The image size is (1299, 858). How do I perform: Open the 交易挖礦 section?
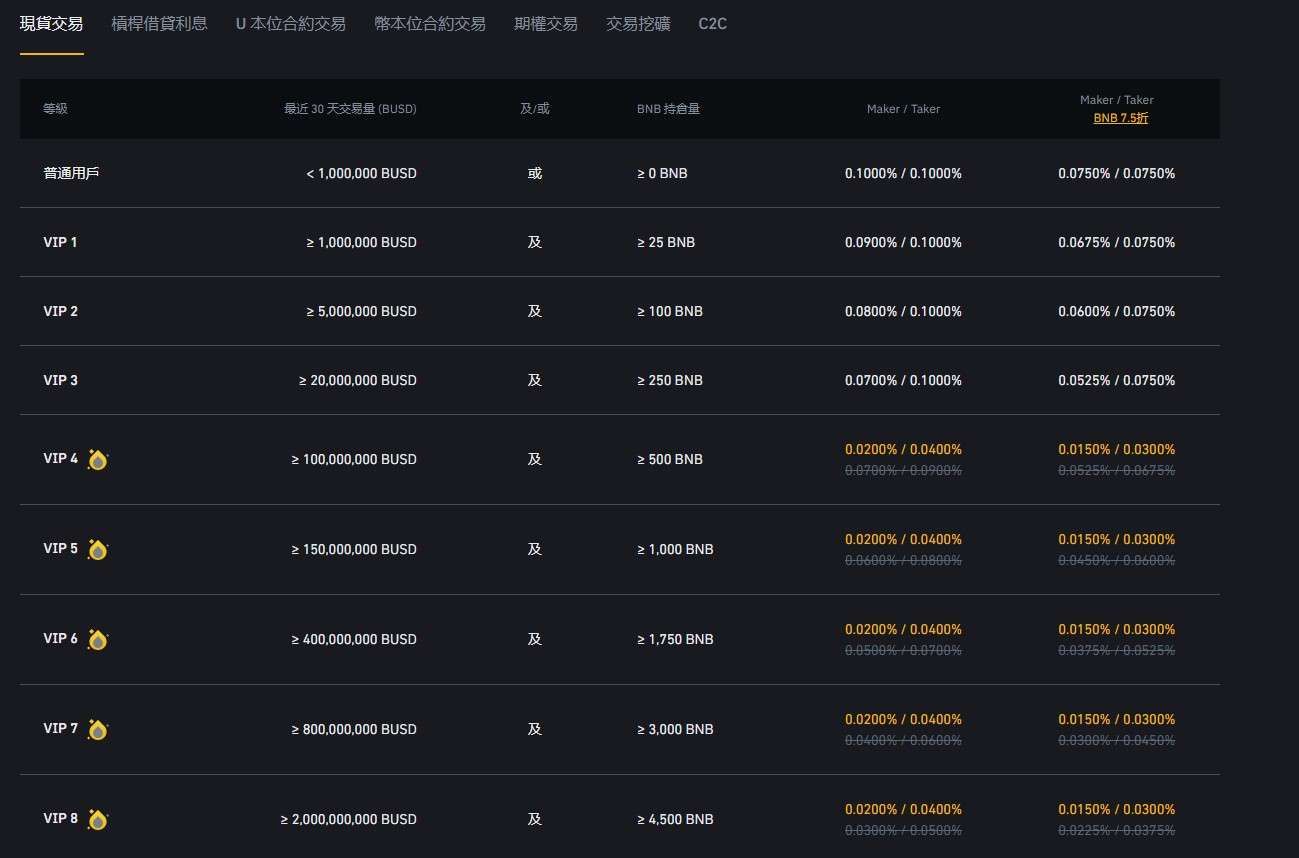coord(637,23)
